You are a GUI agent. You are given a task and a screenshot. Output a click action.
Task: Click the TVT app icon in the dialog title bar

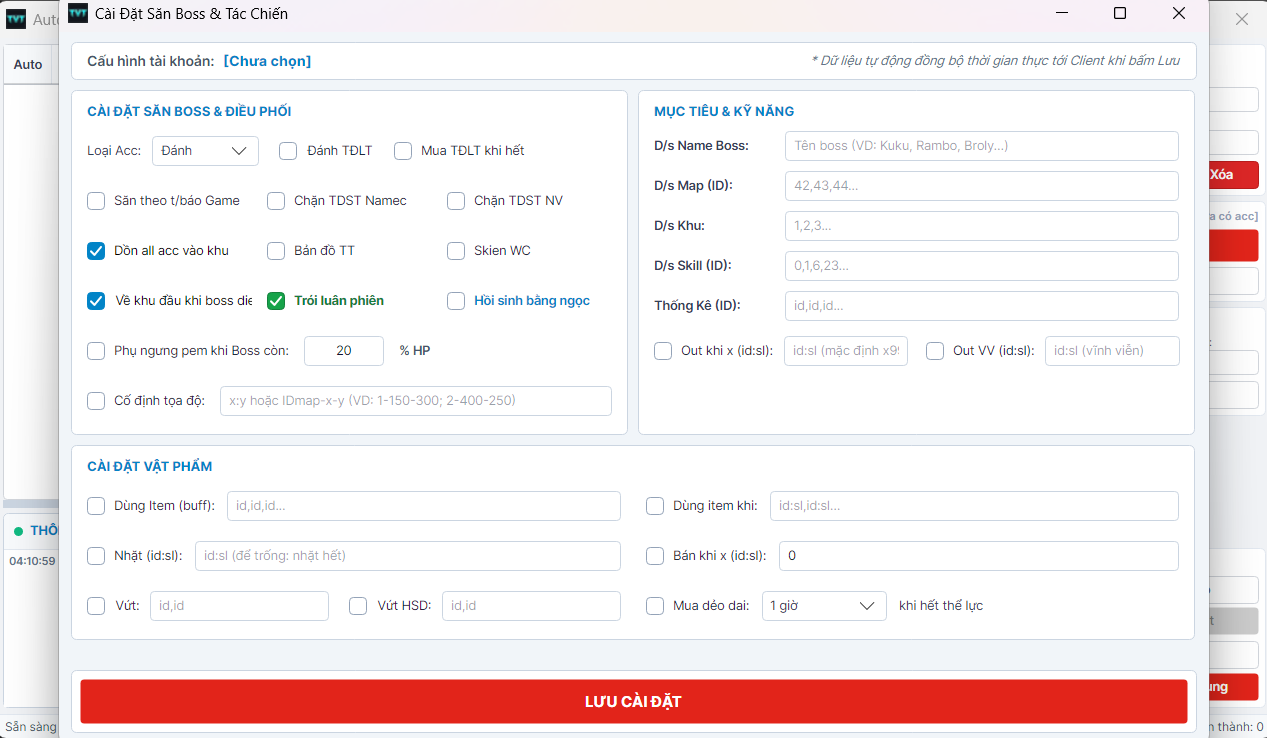pos(77,13)
